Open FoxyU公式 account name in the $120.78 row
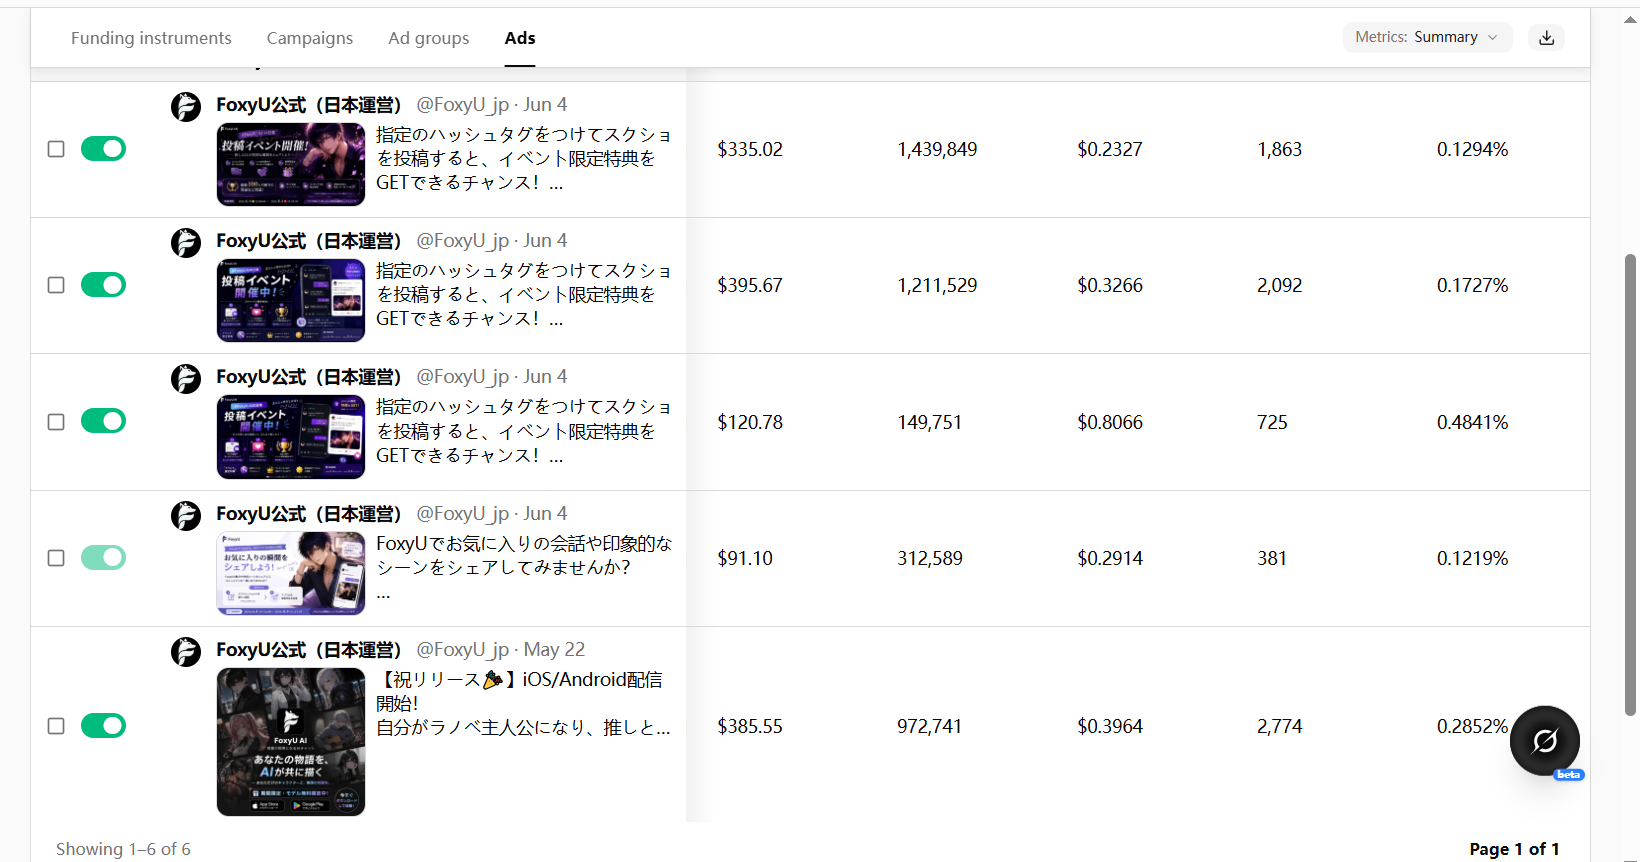 point(309,377)
